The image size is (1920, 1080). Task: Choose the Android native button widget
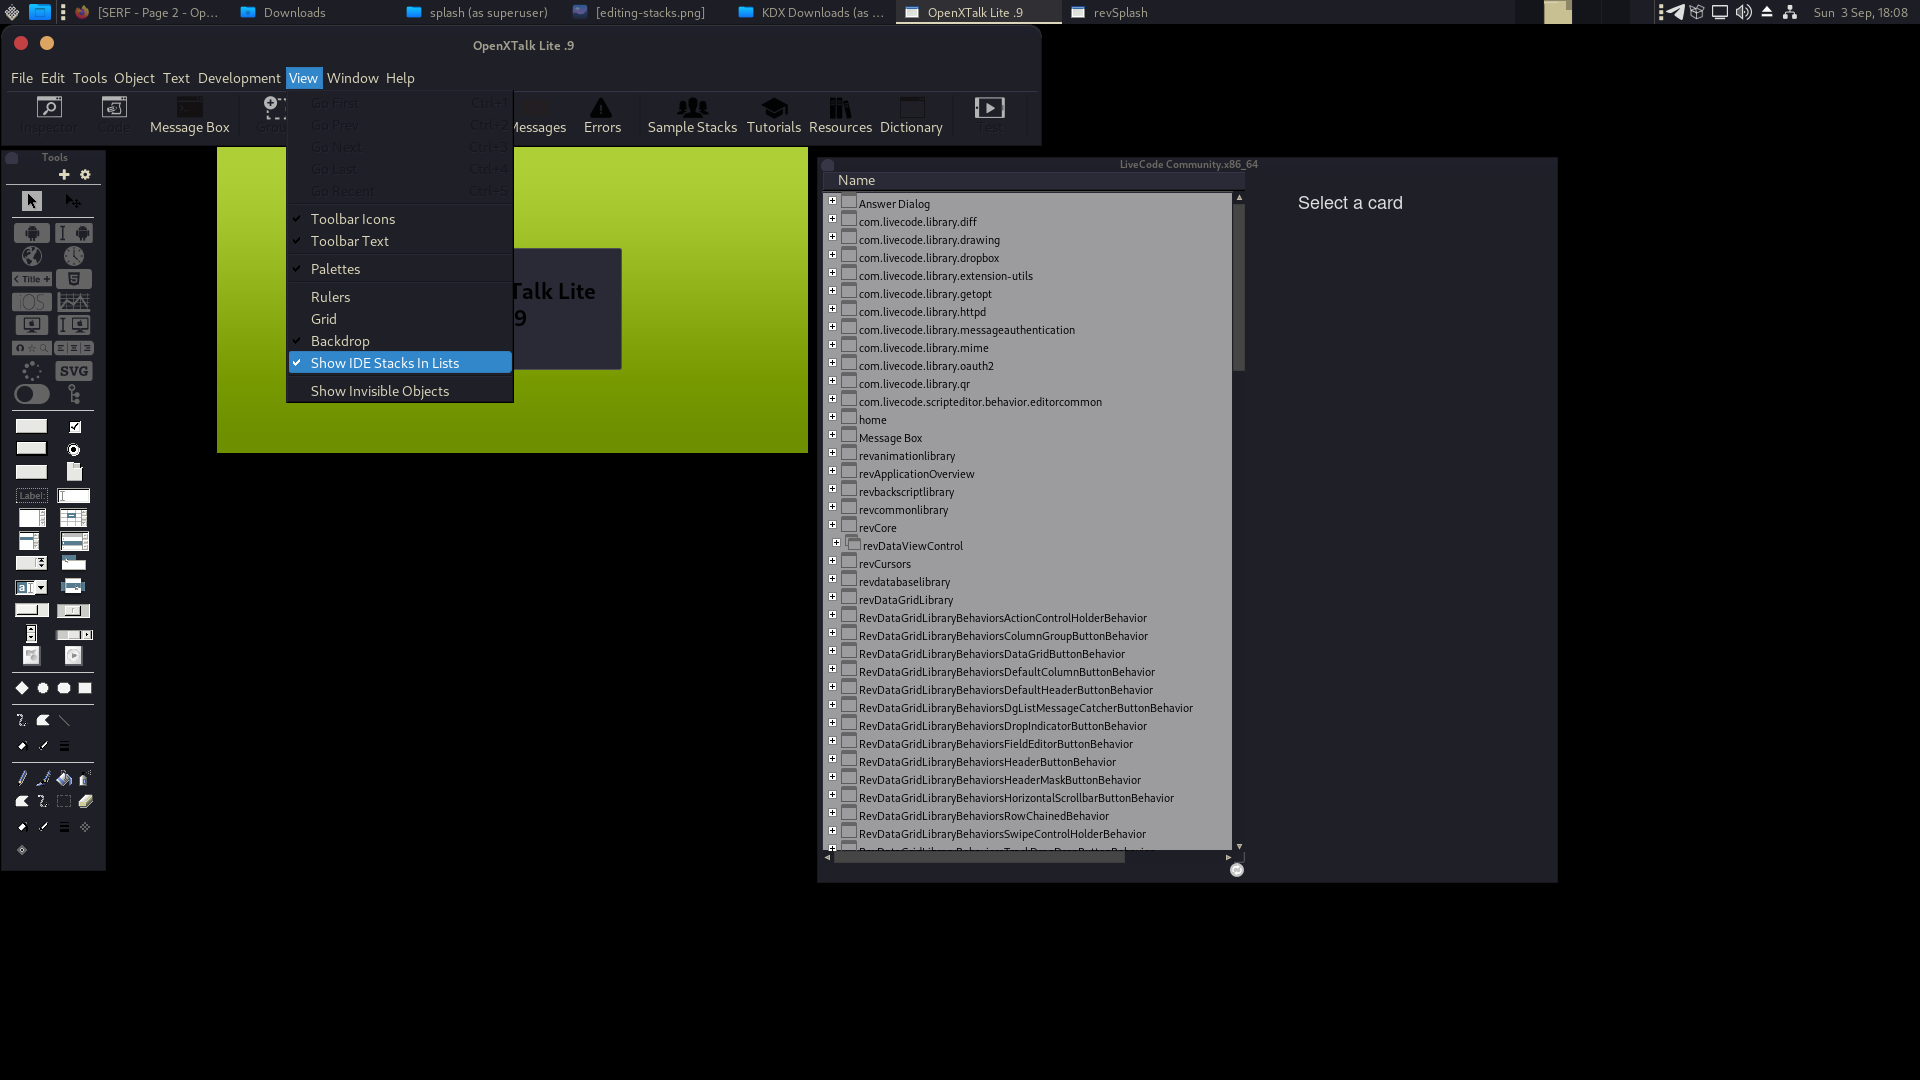[x=32, y=233]
